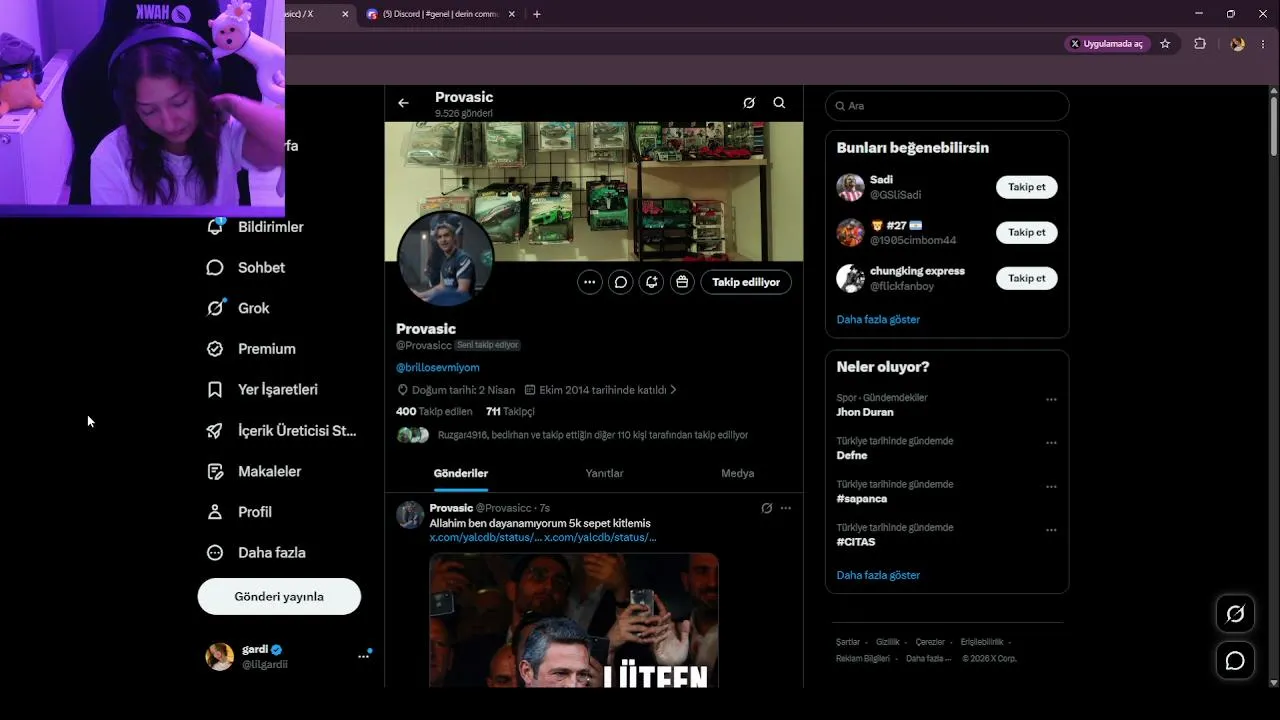Click the Grok icon on Provasic's post
The height and width of the screenshot is (720, 1280).
click(x=767, y=508)
